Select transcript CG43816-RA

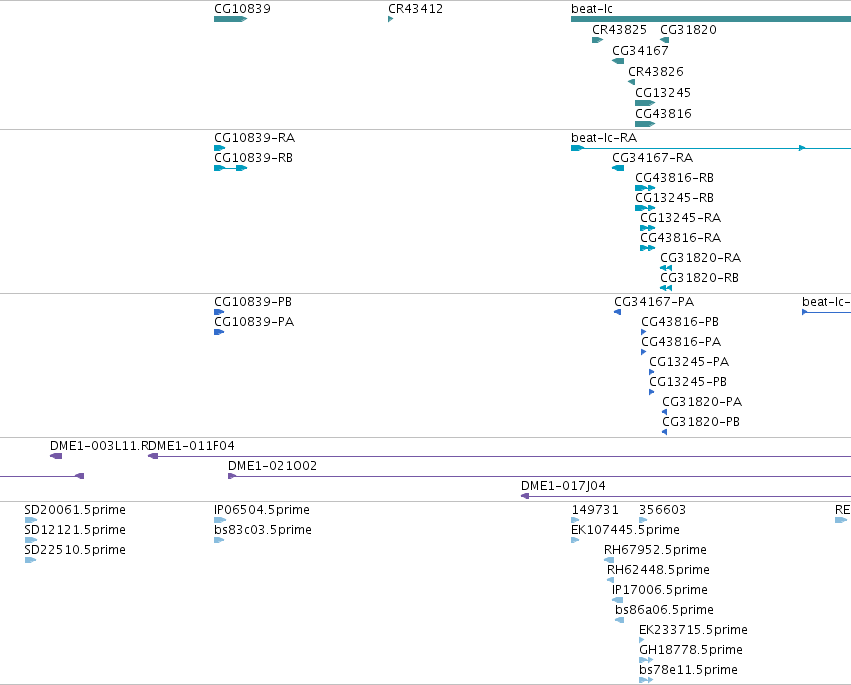pyautogui.click(x=681, y=238)
